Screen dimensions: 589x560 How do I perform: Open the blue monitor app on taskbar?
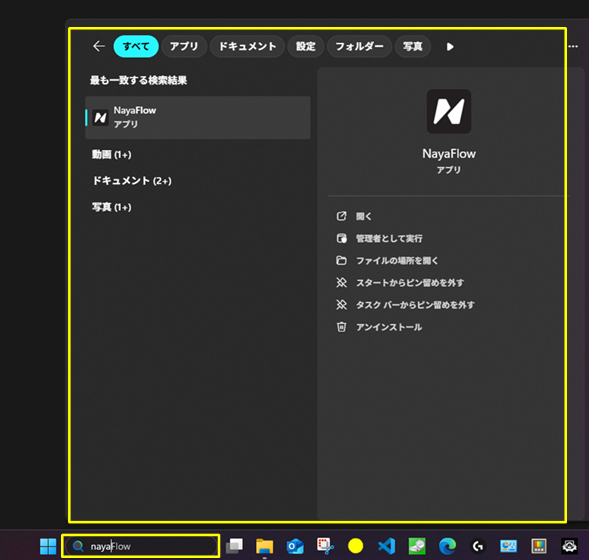coord(508,546)
